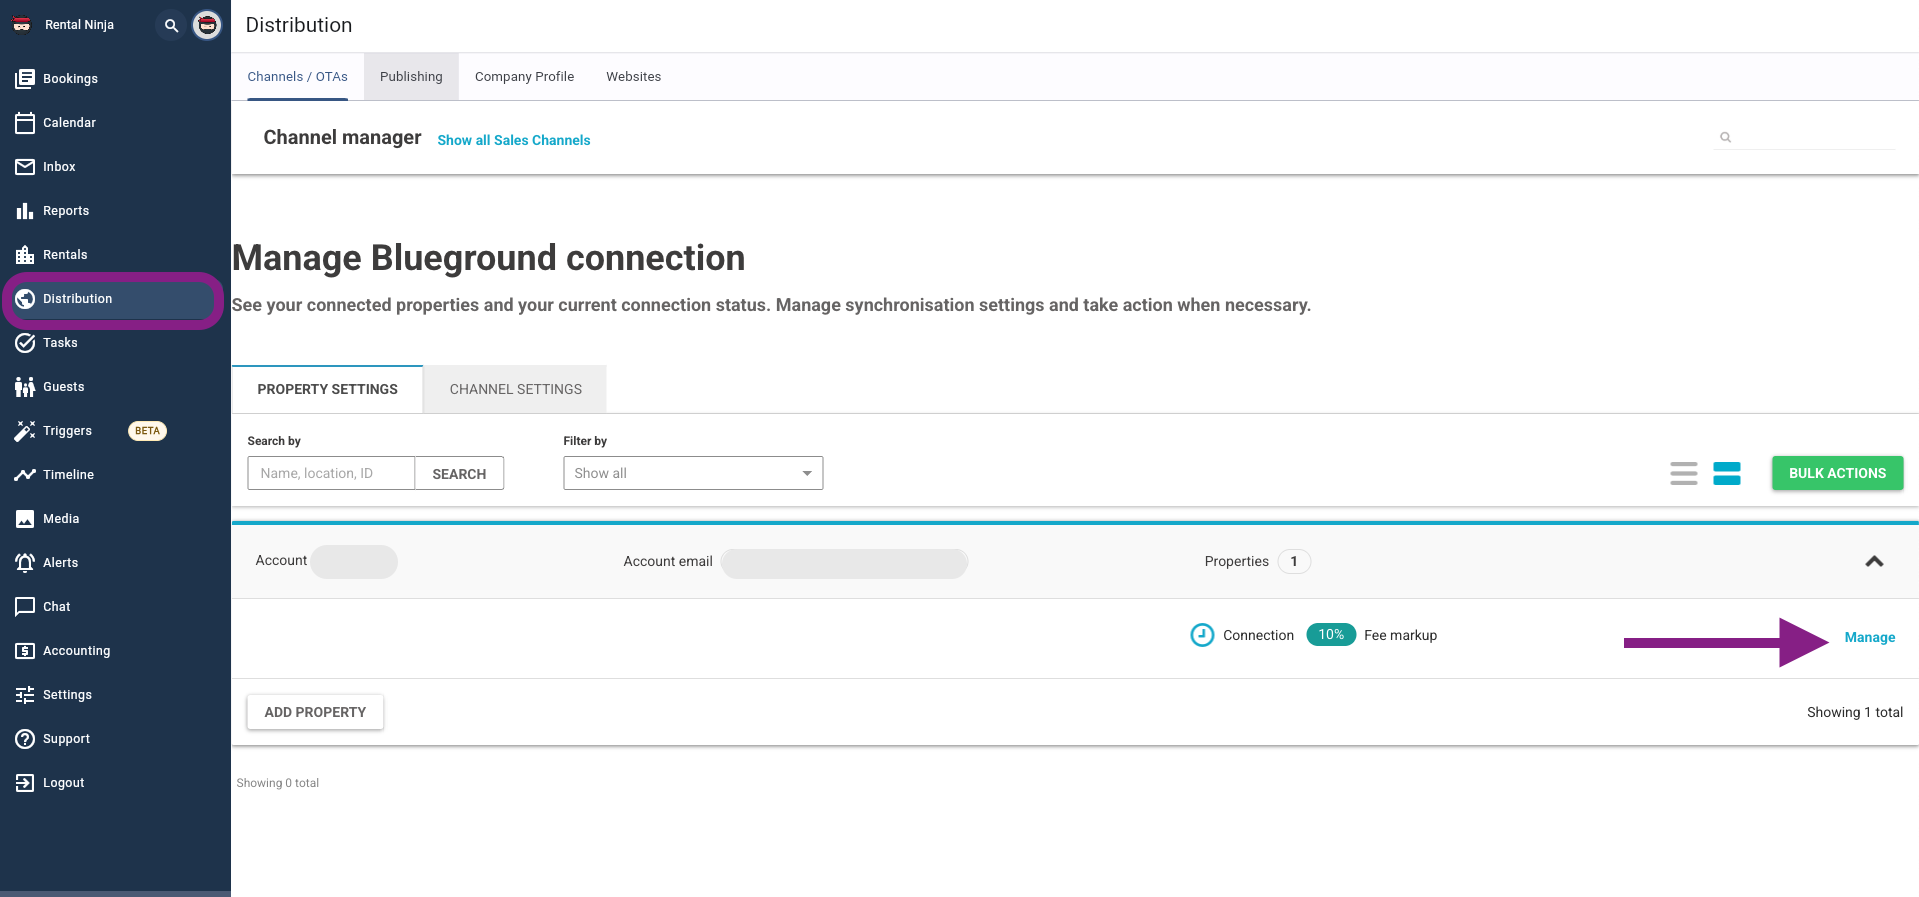Collapse the account row chevron
The image size is (1919, 897).
pos(1874,562)
